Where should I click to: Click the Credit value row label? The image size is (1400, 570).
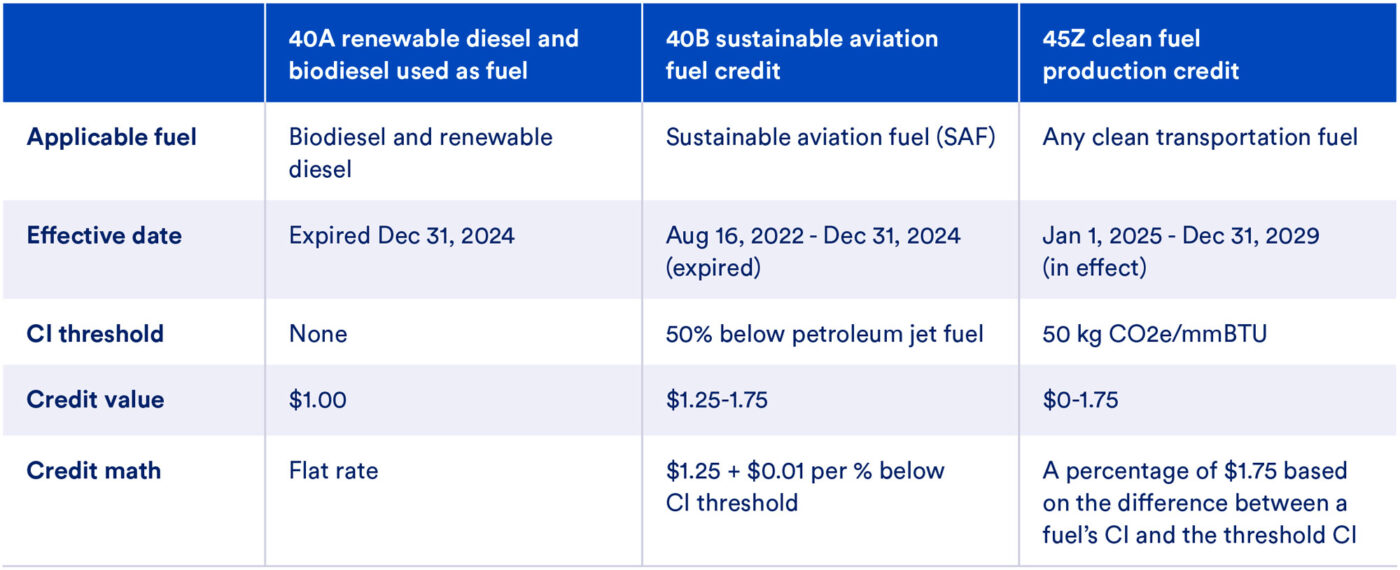coord(96,399)
